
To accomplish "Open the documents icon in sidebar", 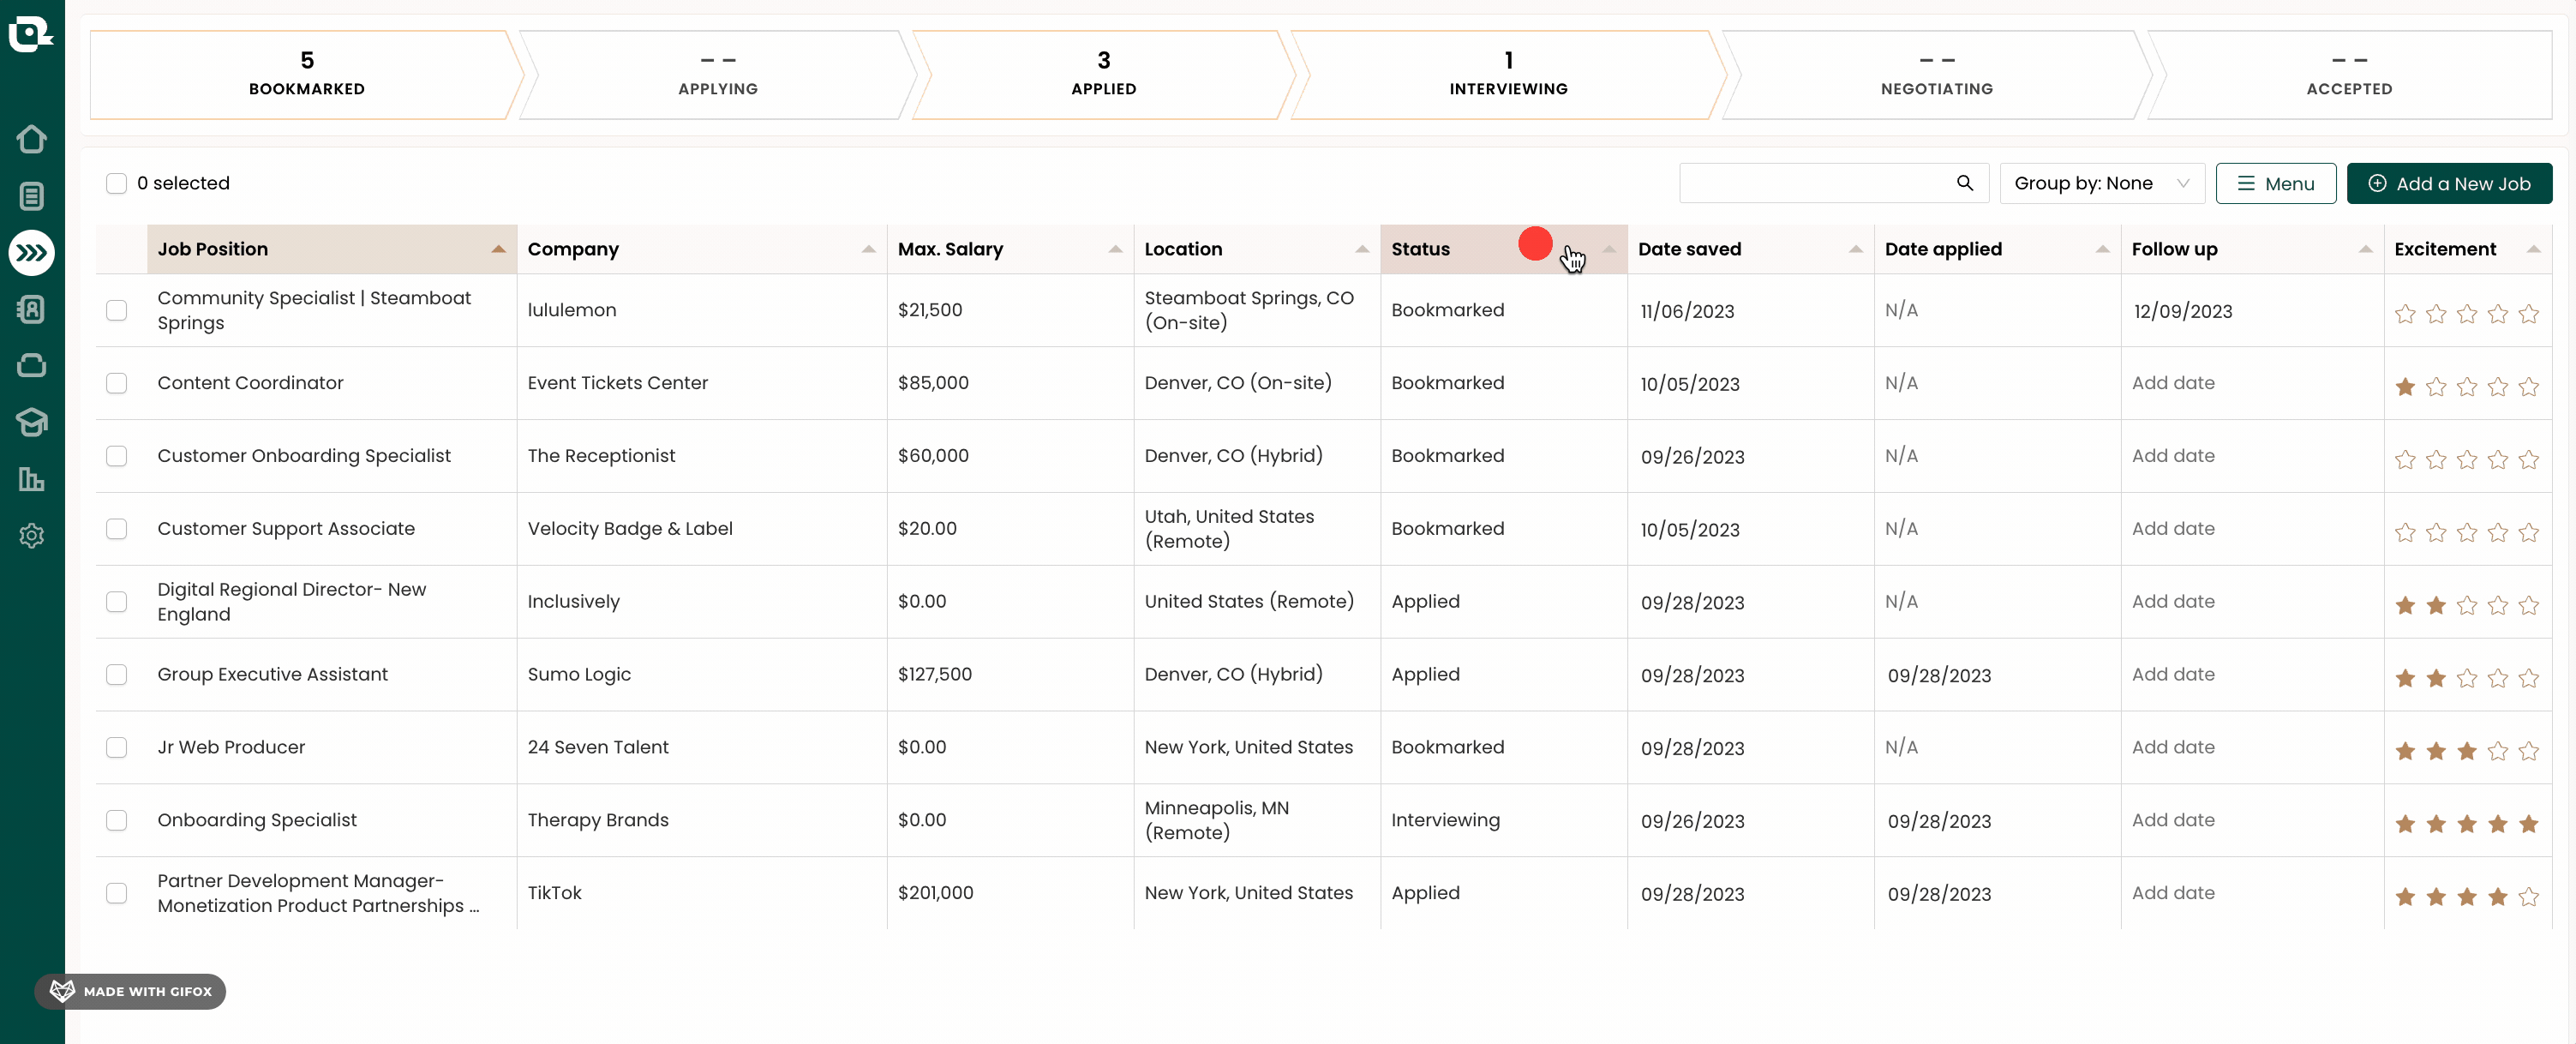I will click(x=32, y=196).
